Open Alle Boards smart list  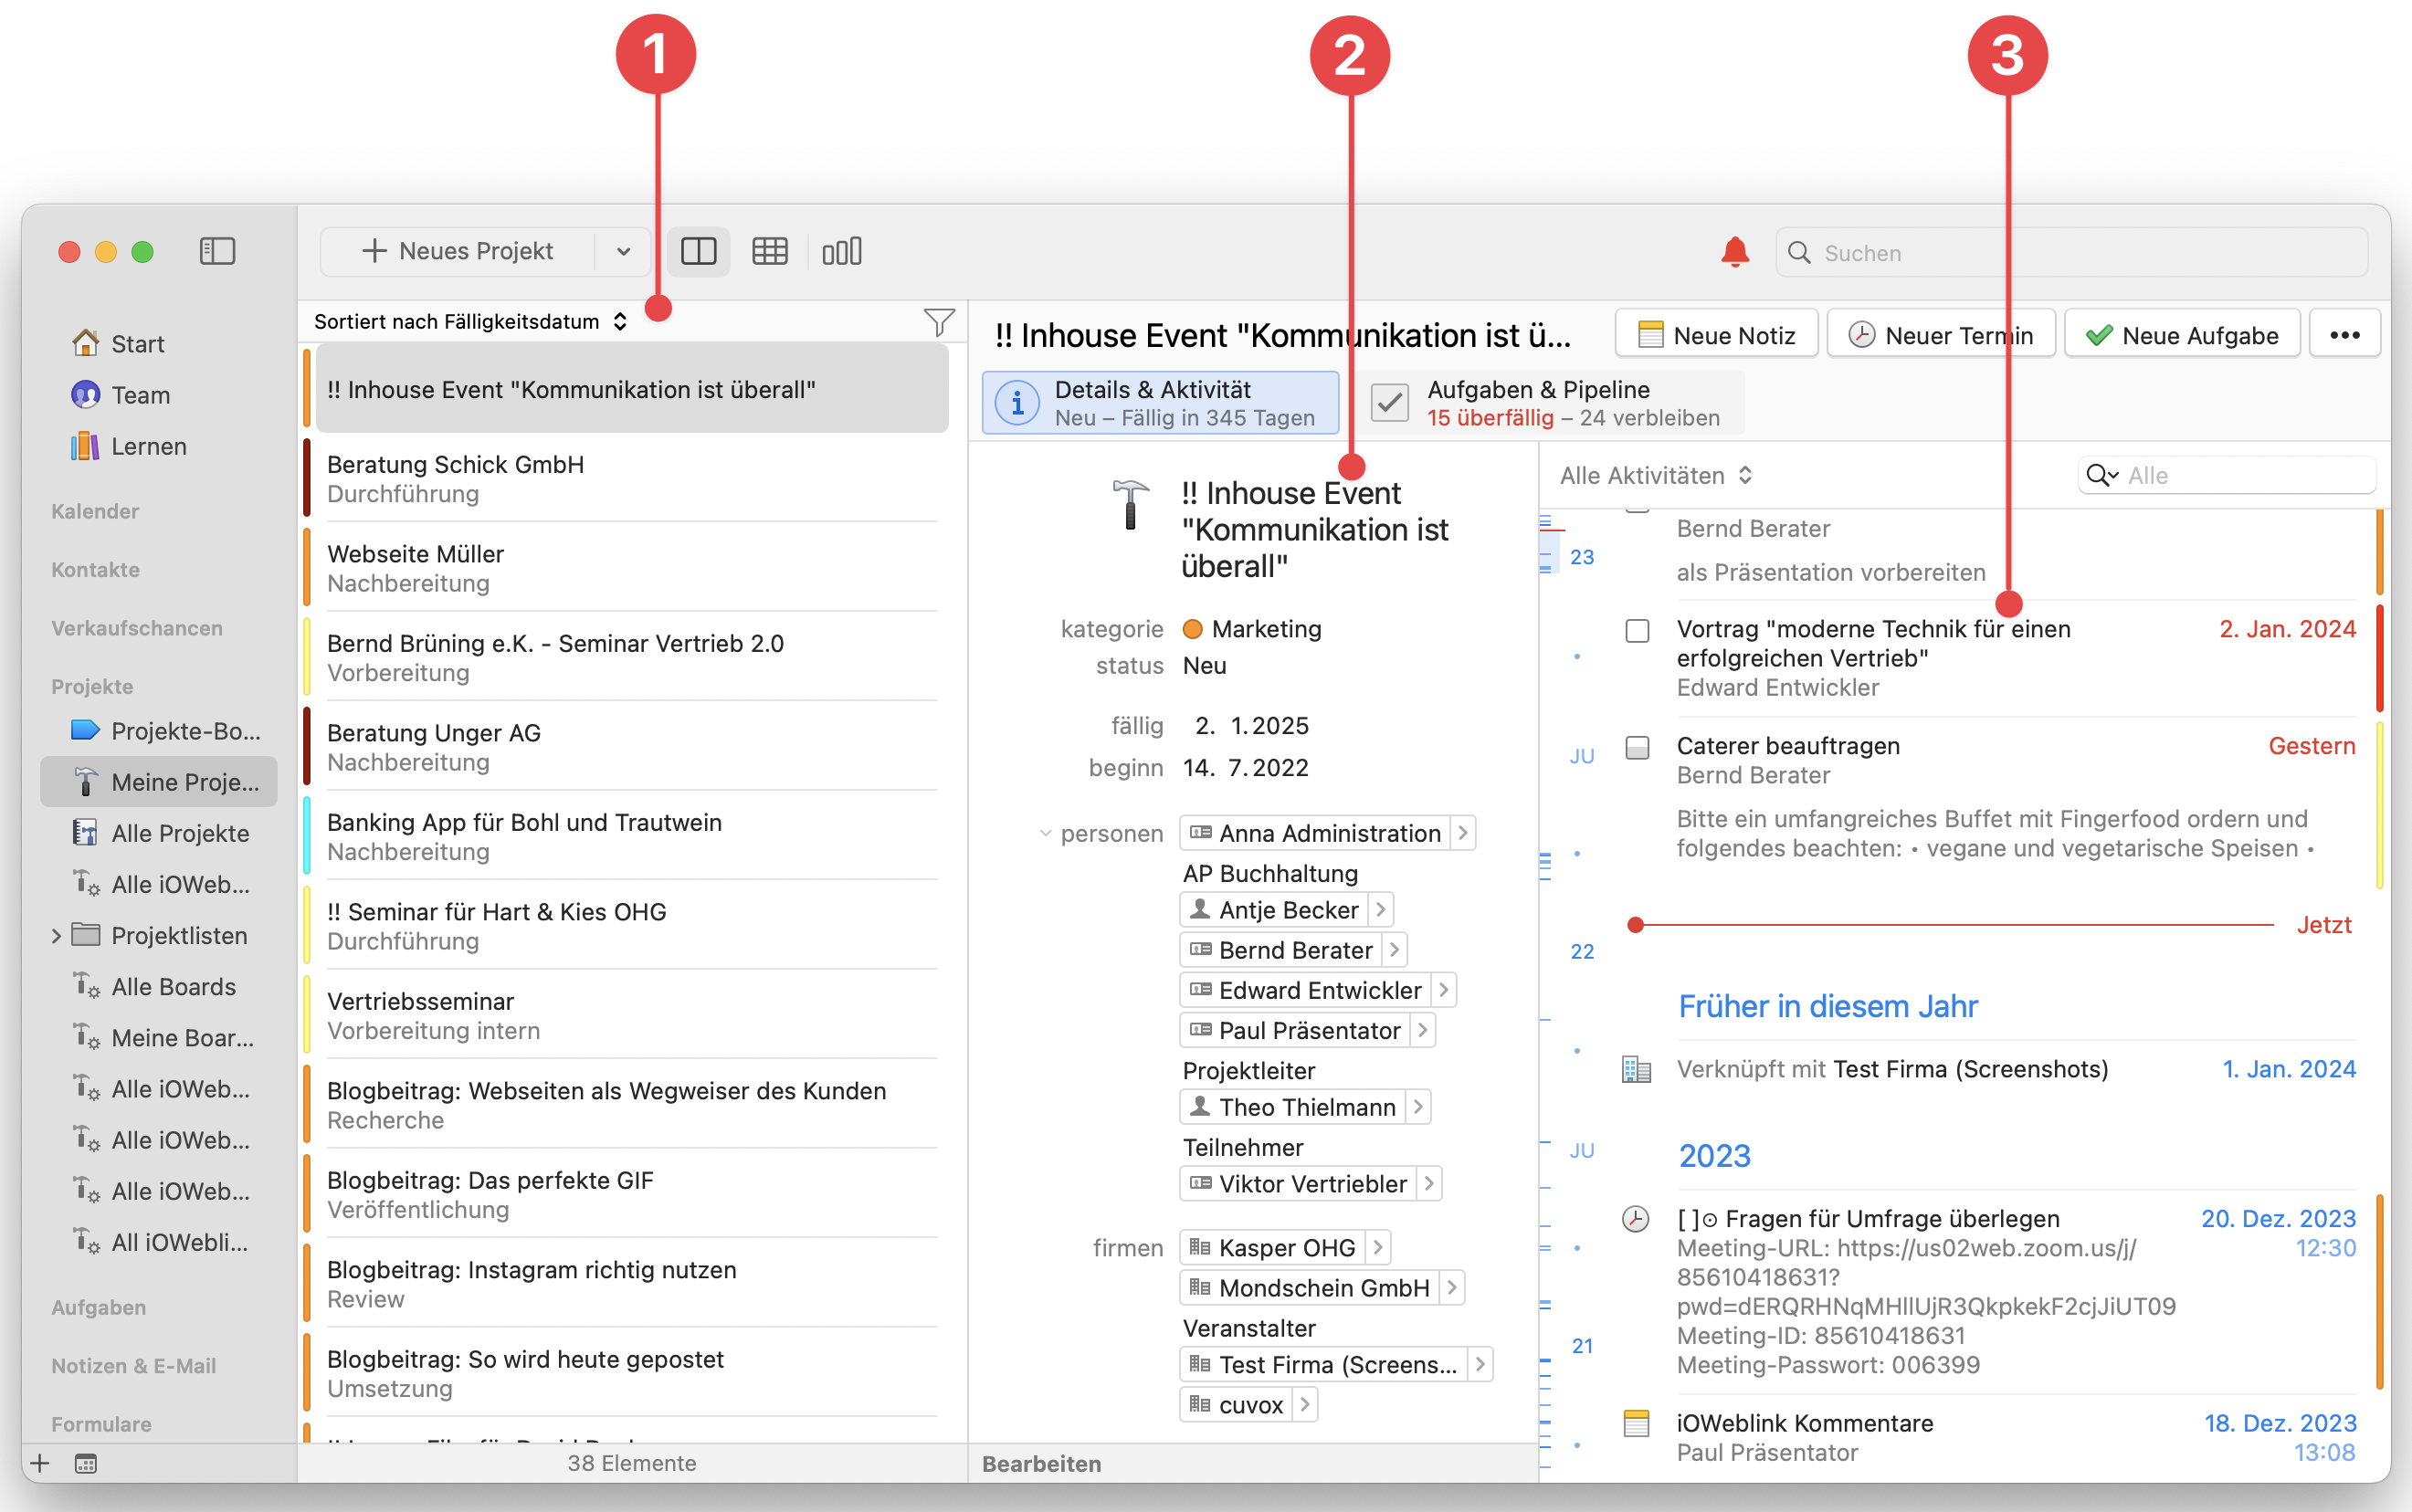click(x=154, y=986)
